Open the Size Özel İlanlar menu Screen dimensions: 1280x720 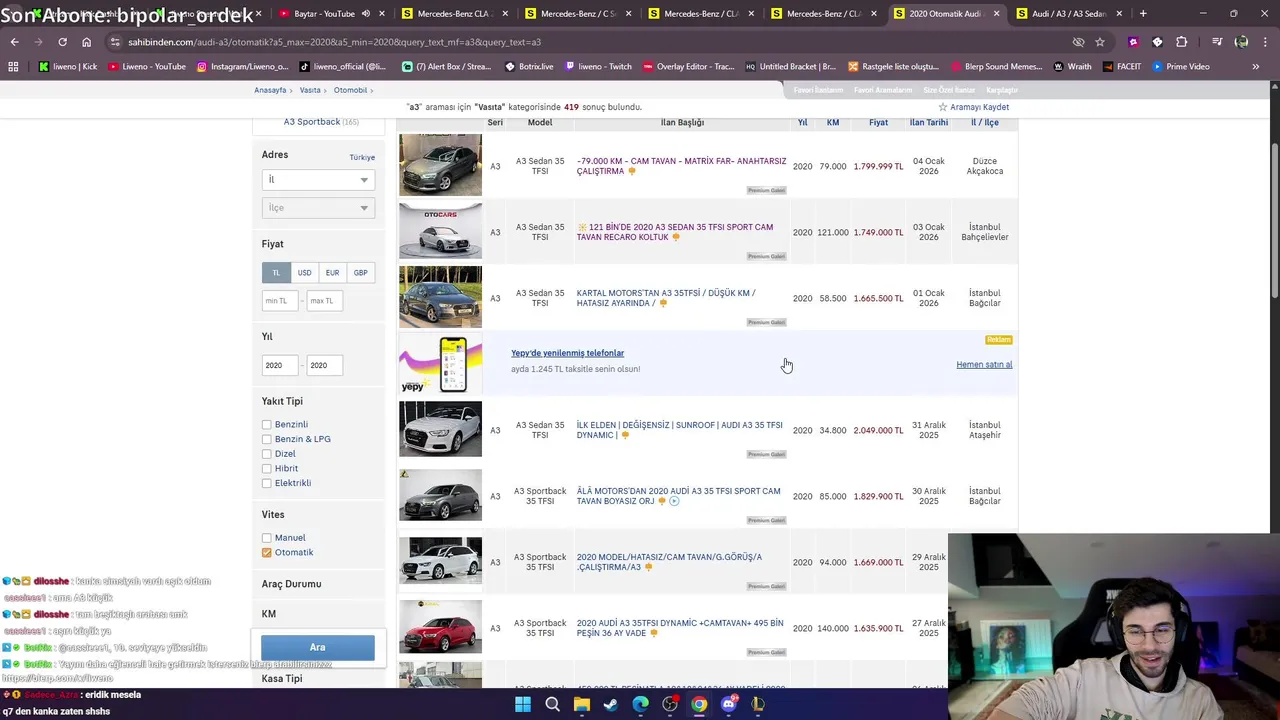(949, 90)
